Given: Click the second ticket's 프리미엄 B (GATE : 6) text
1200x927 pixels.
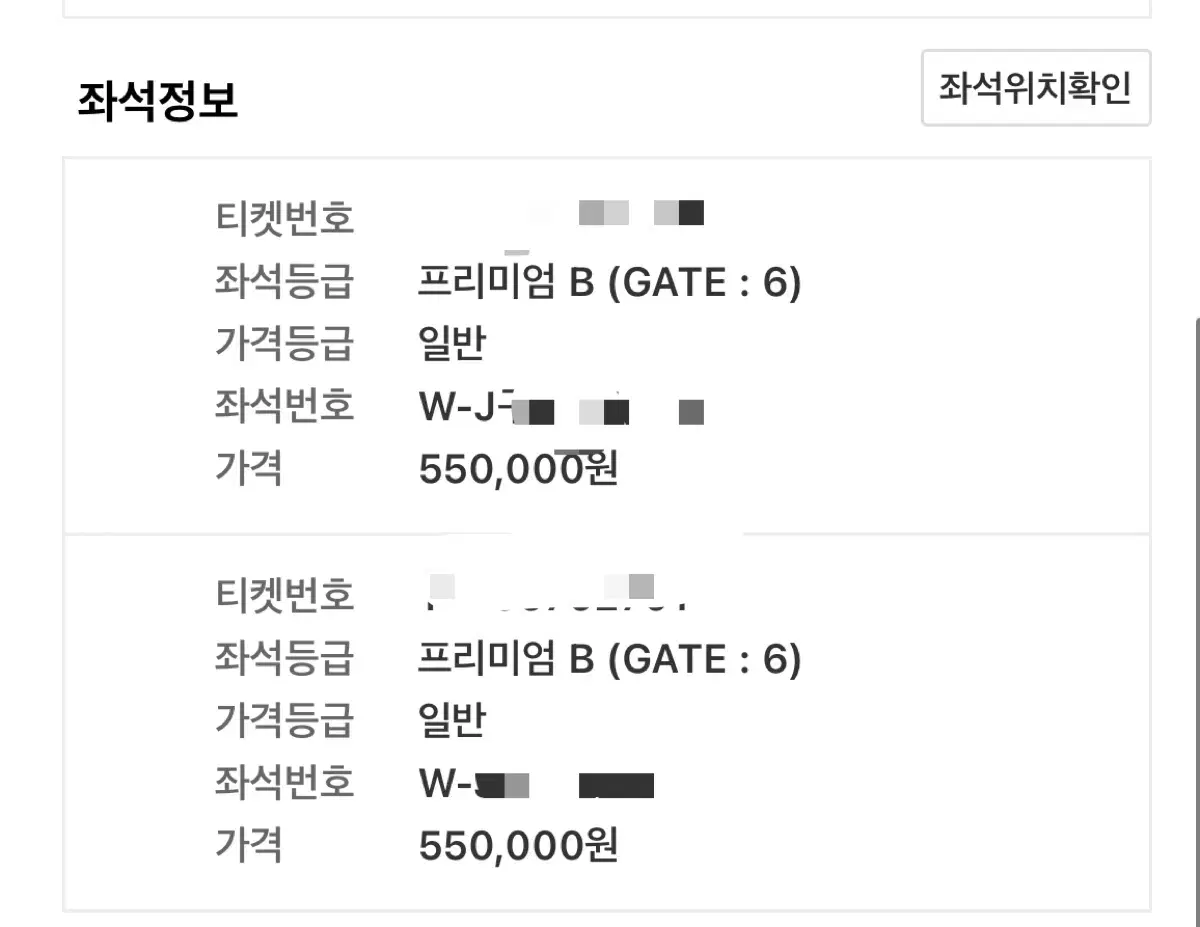Looking at the screenshot, I should coord(609,660).
